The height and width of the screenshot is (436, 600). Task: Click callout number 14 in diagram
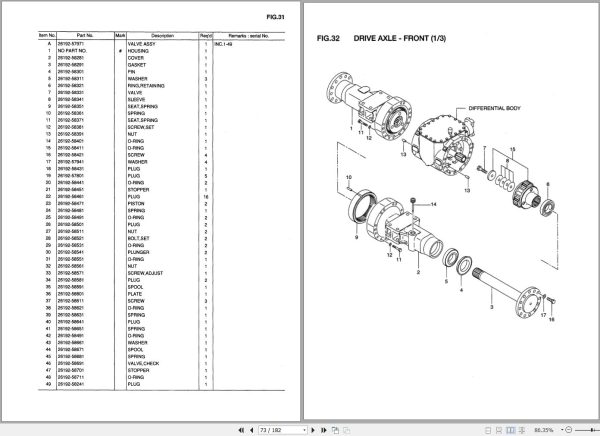pyautogui.click(x=433, y=204)
